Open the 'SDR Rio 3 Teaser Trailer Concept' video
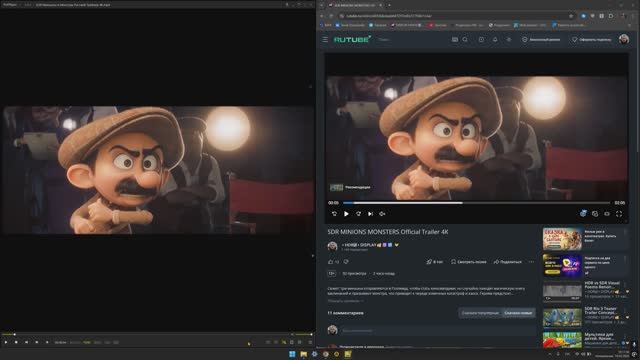This screenshot has width=640, height=360. pyautogui.click(x=562, y=317)
